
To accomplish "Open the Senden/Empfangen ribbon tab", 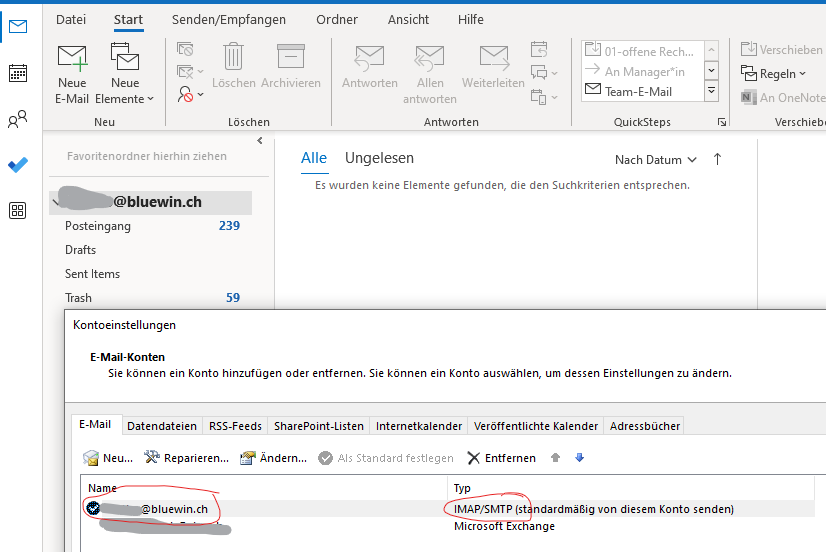I will (x=228, y=19).
